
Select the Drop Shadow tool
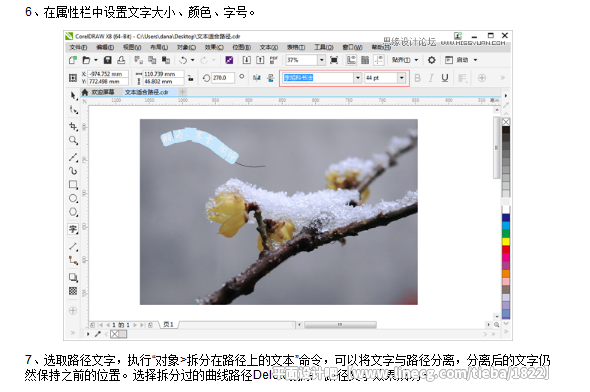[x=73, y=278]
